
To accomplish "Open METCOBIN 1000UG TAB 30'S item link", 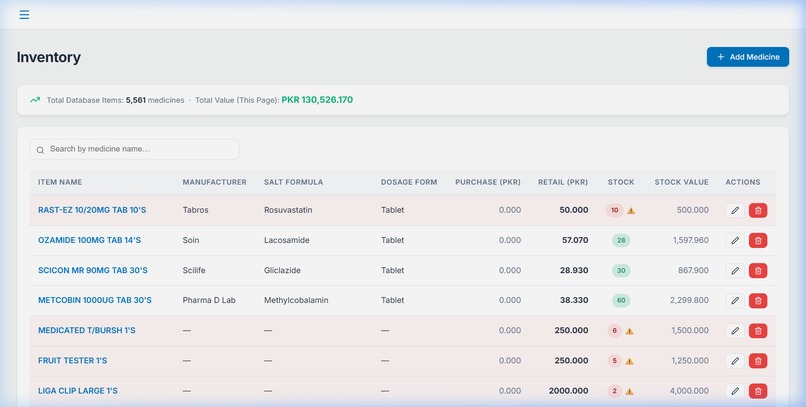I will [x=95, y=300].
